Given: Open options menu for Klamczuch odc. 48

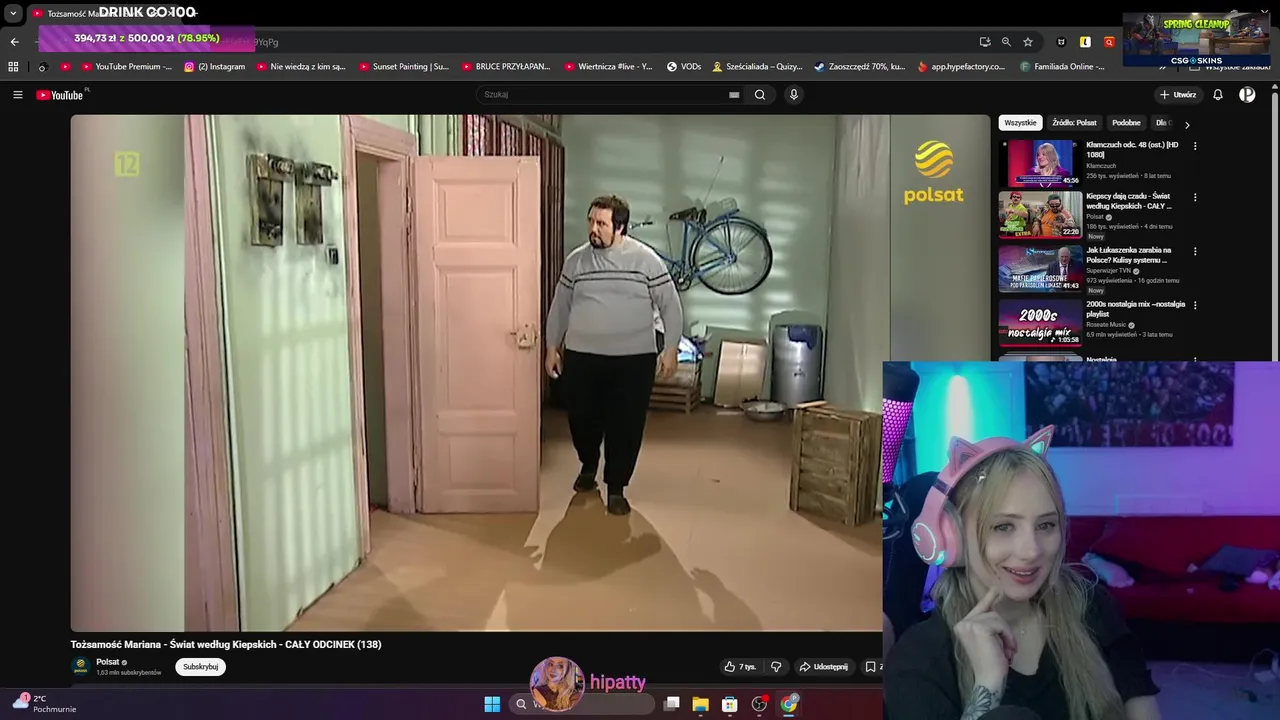Looking at the screenshot, I should click(1195, 146).
